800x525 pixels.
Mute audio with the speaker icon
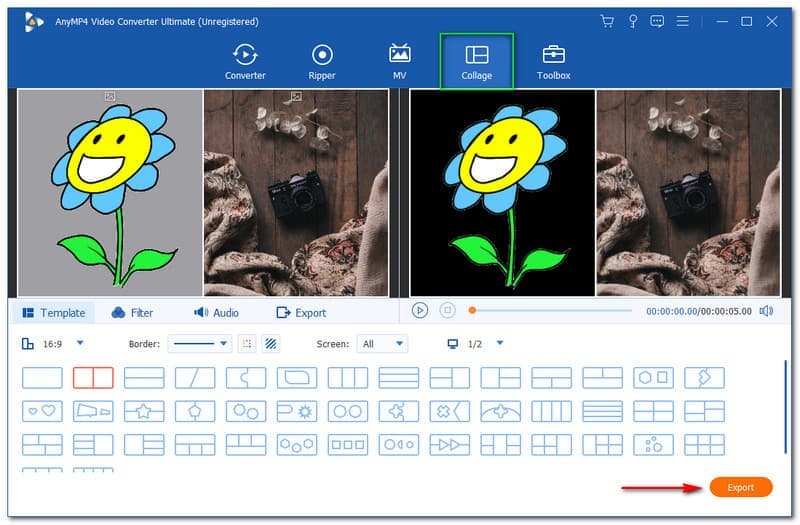click(x=766, y=311)
